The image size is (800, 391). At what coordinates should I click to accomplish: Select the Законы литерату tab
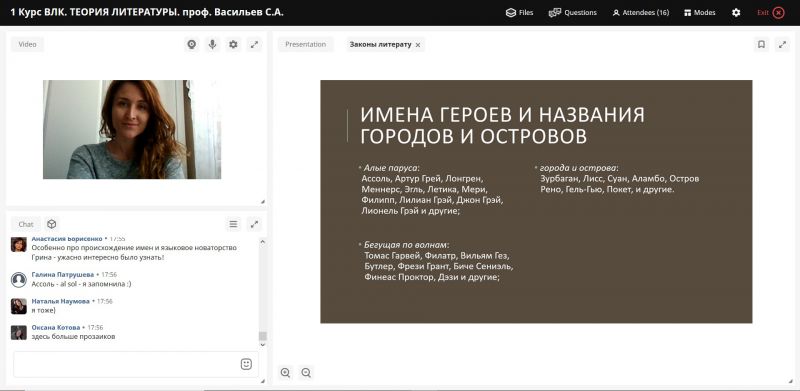click(x=380, y=44)
